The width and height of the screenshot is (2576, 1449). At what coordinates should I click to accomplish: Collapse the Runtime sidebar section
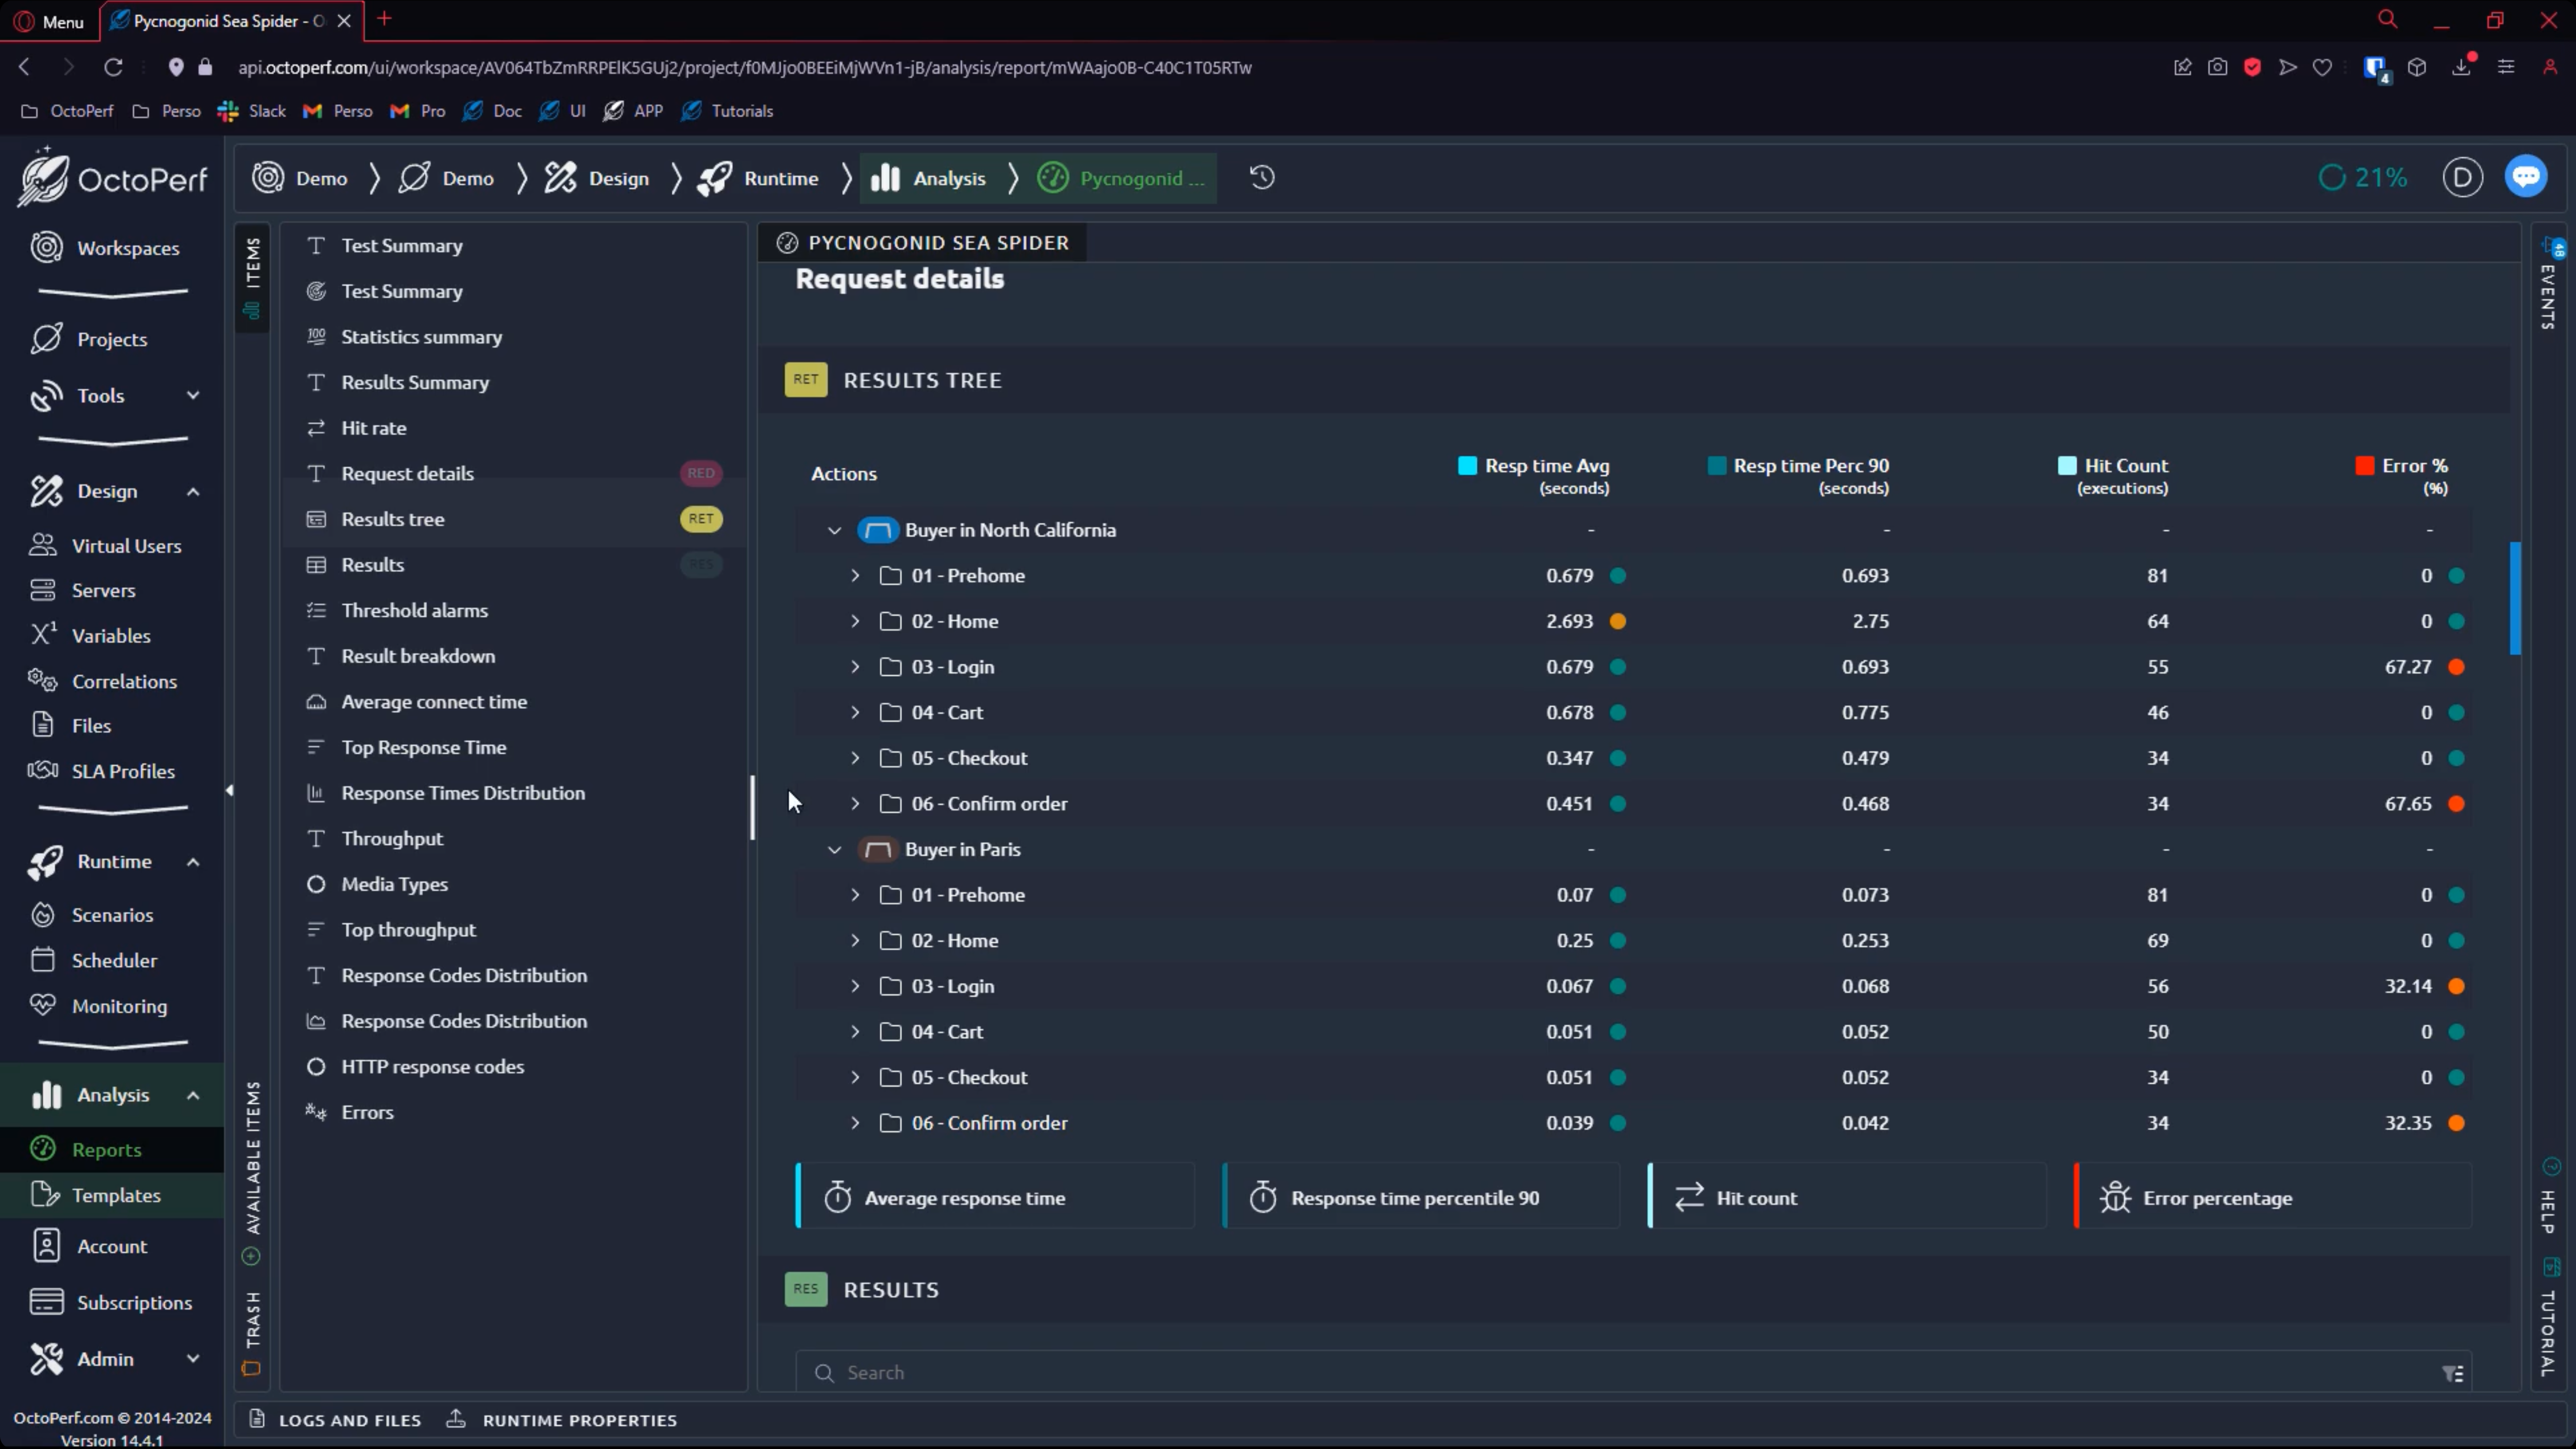[193, 861]
